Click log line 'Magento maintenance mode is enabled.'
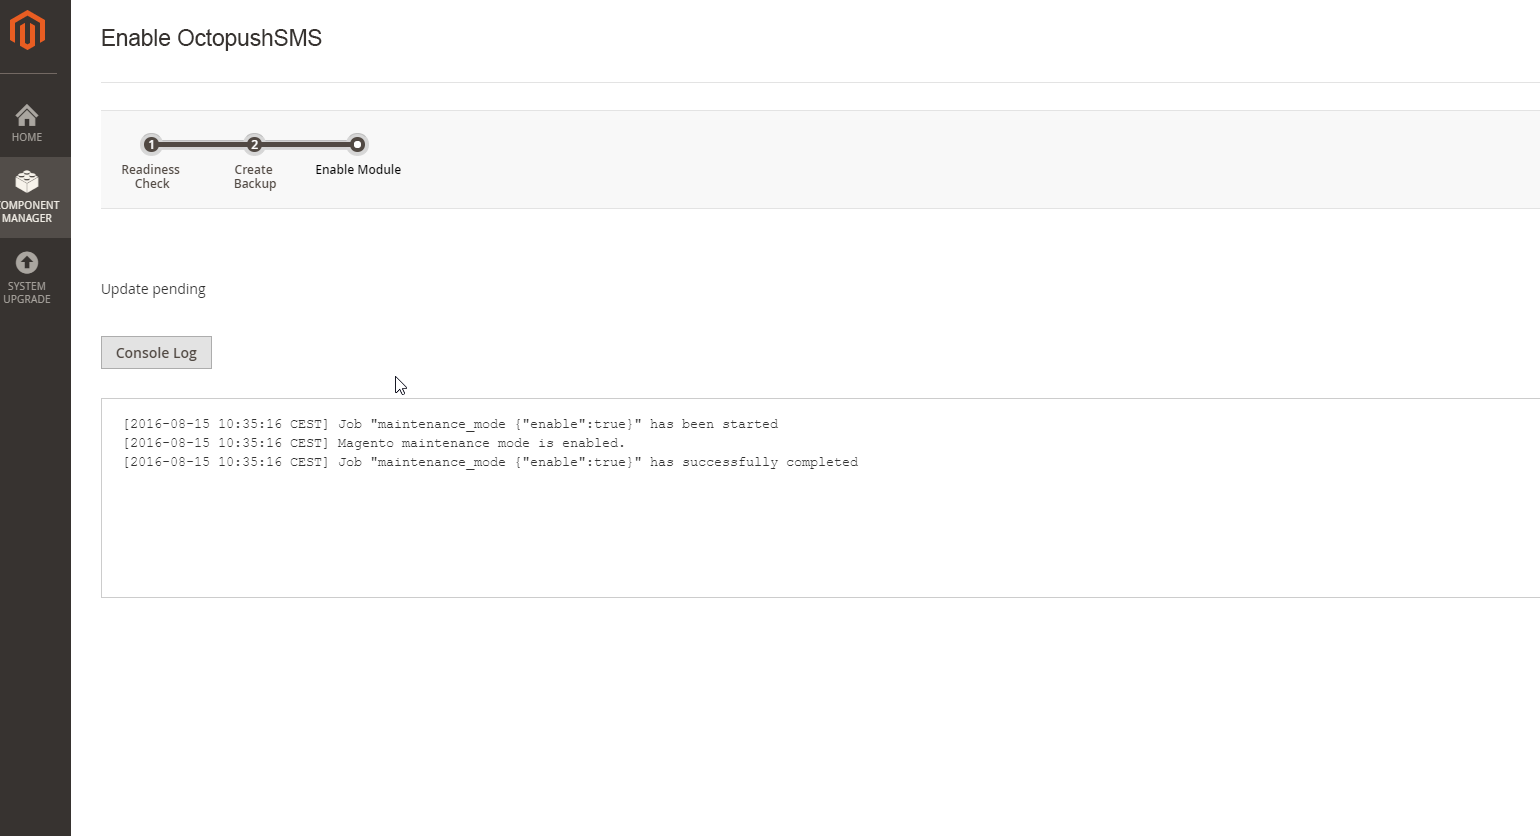The image size is (1540, 836). [374, 443]
